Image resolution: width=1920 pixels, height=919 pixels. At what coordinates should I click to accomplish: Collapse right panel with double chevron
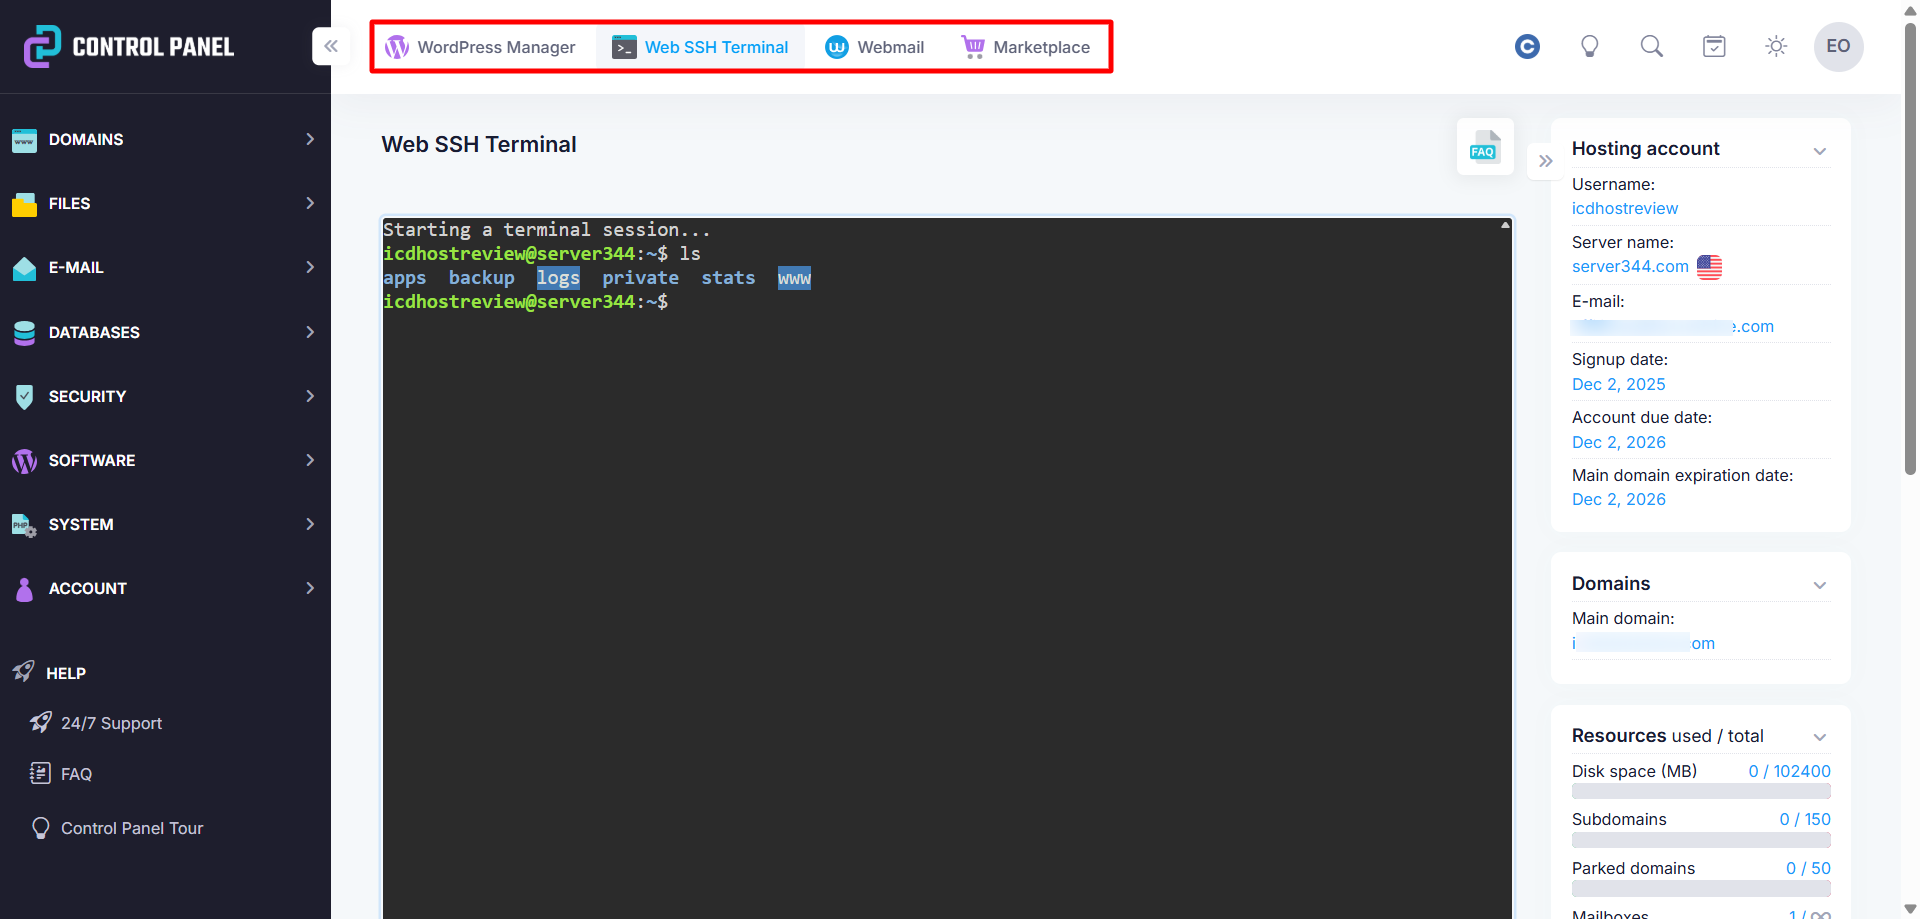click(x=1546, y=161)
